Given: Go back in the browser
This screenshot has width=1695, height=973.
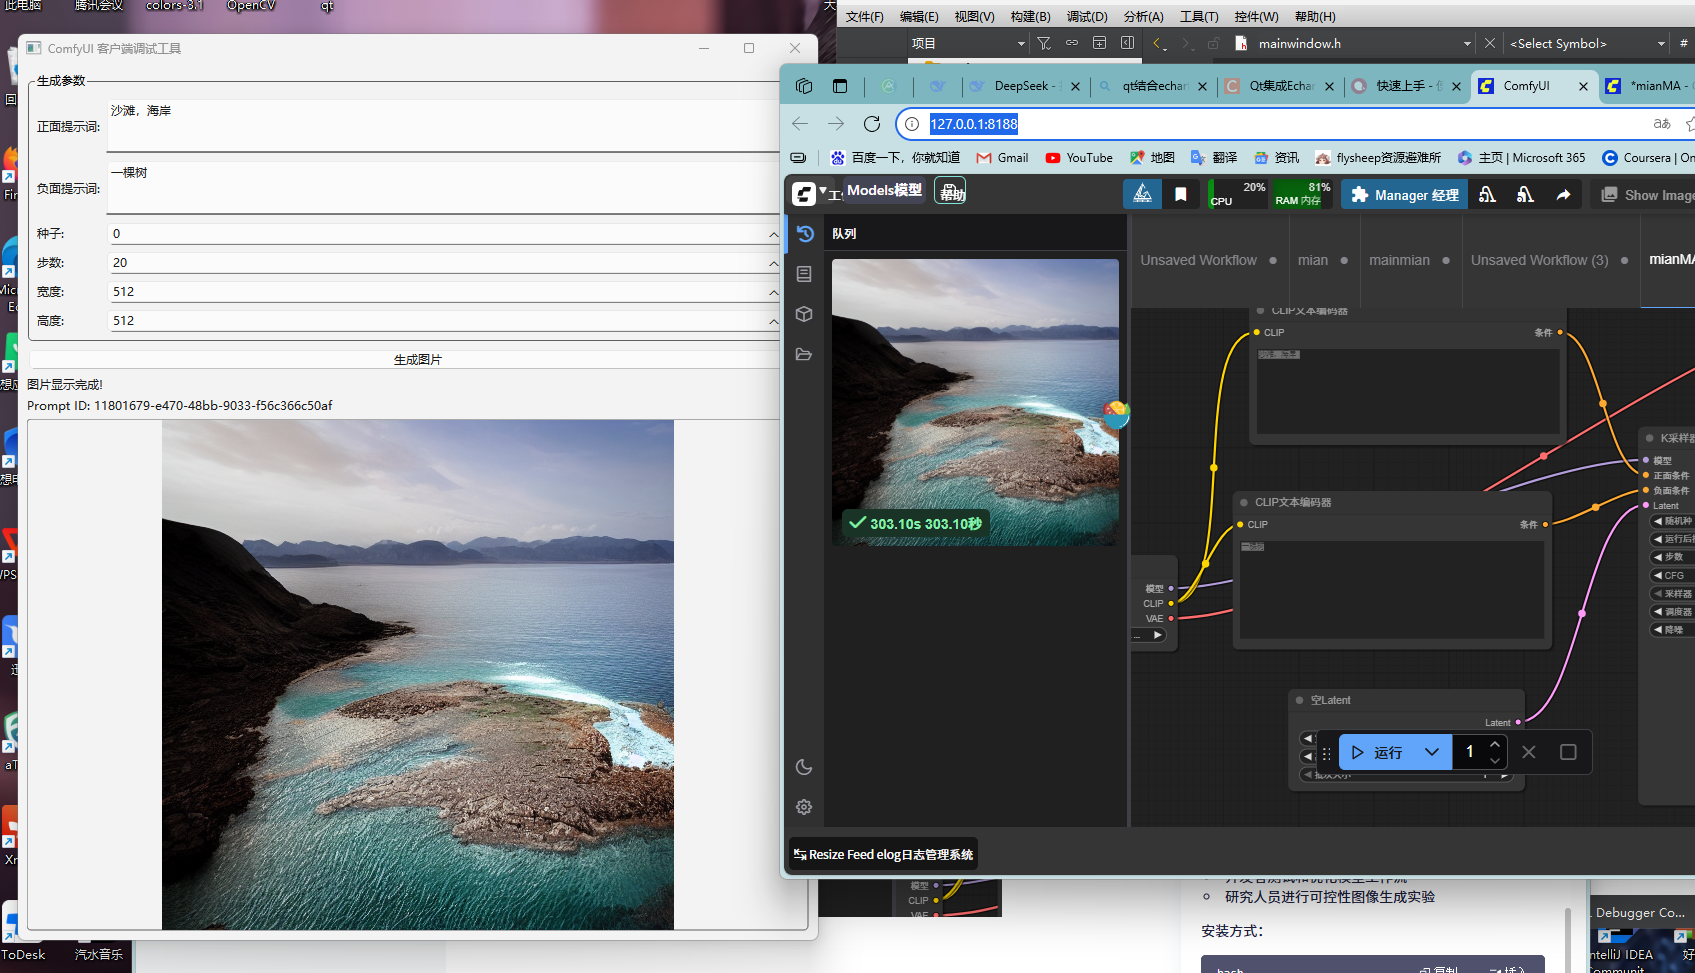Looking at the screenshot, I should [800, 124].
